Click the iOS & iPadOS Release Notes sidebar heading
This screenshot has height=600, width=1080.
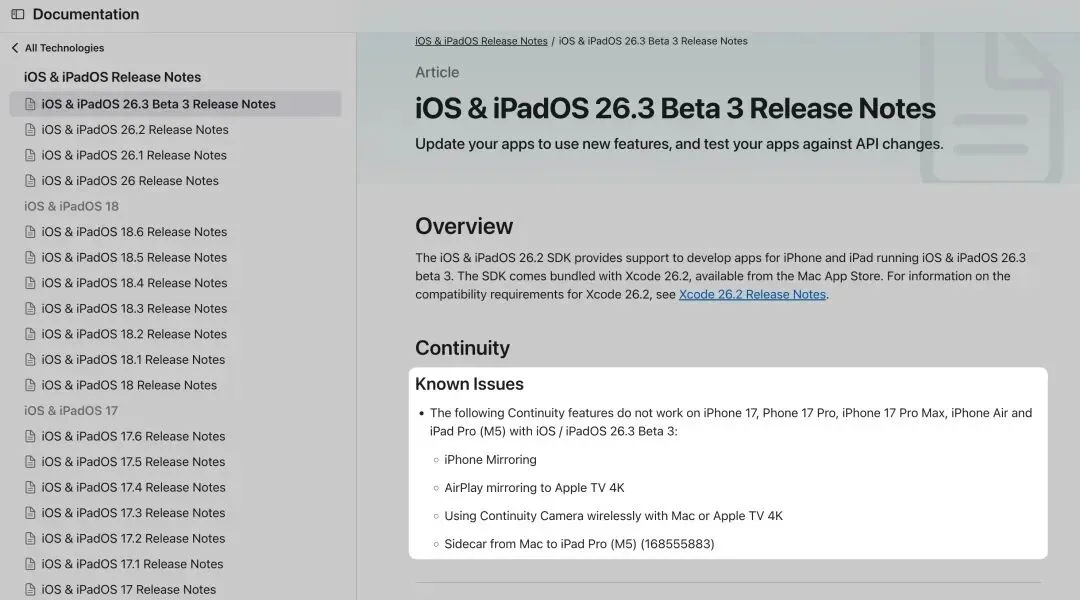[112, 77]
